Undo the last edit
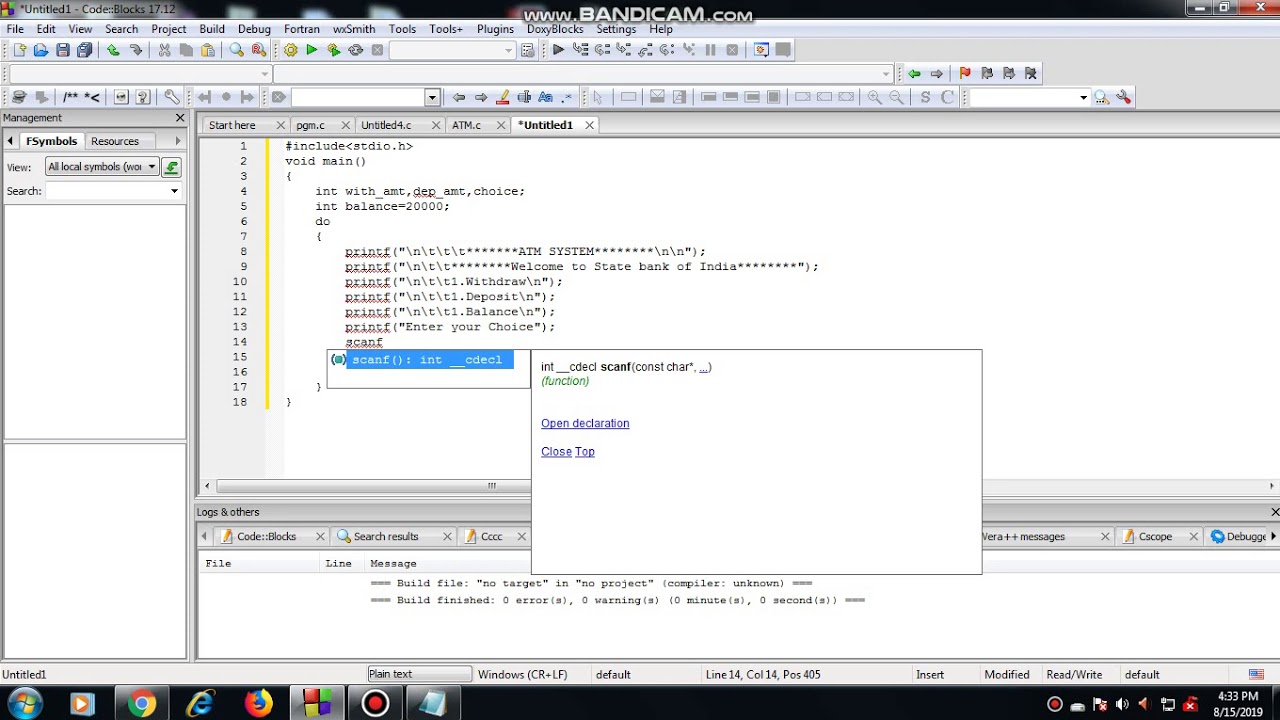This screenshot has height=720, width=1280. (113, 50)
